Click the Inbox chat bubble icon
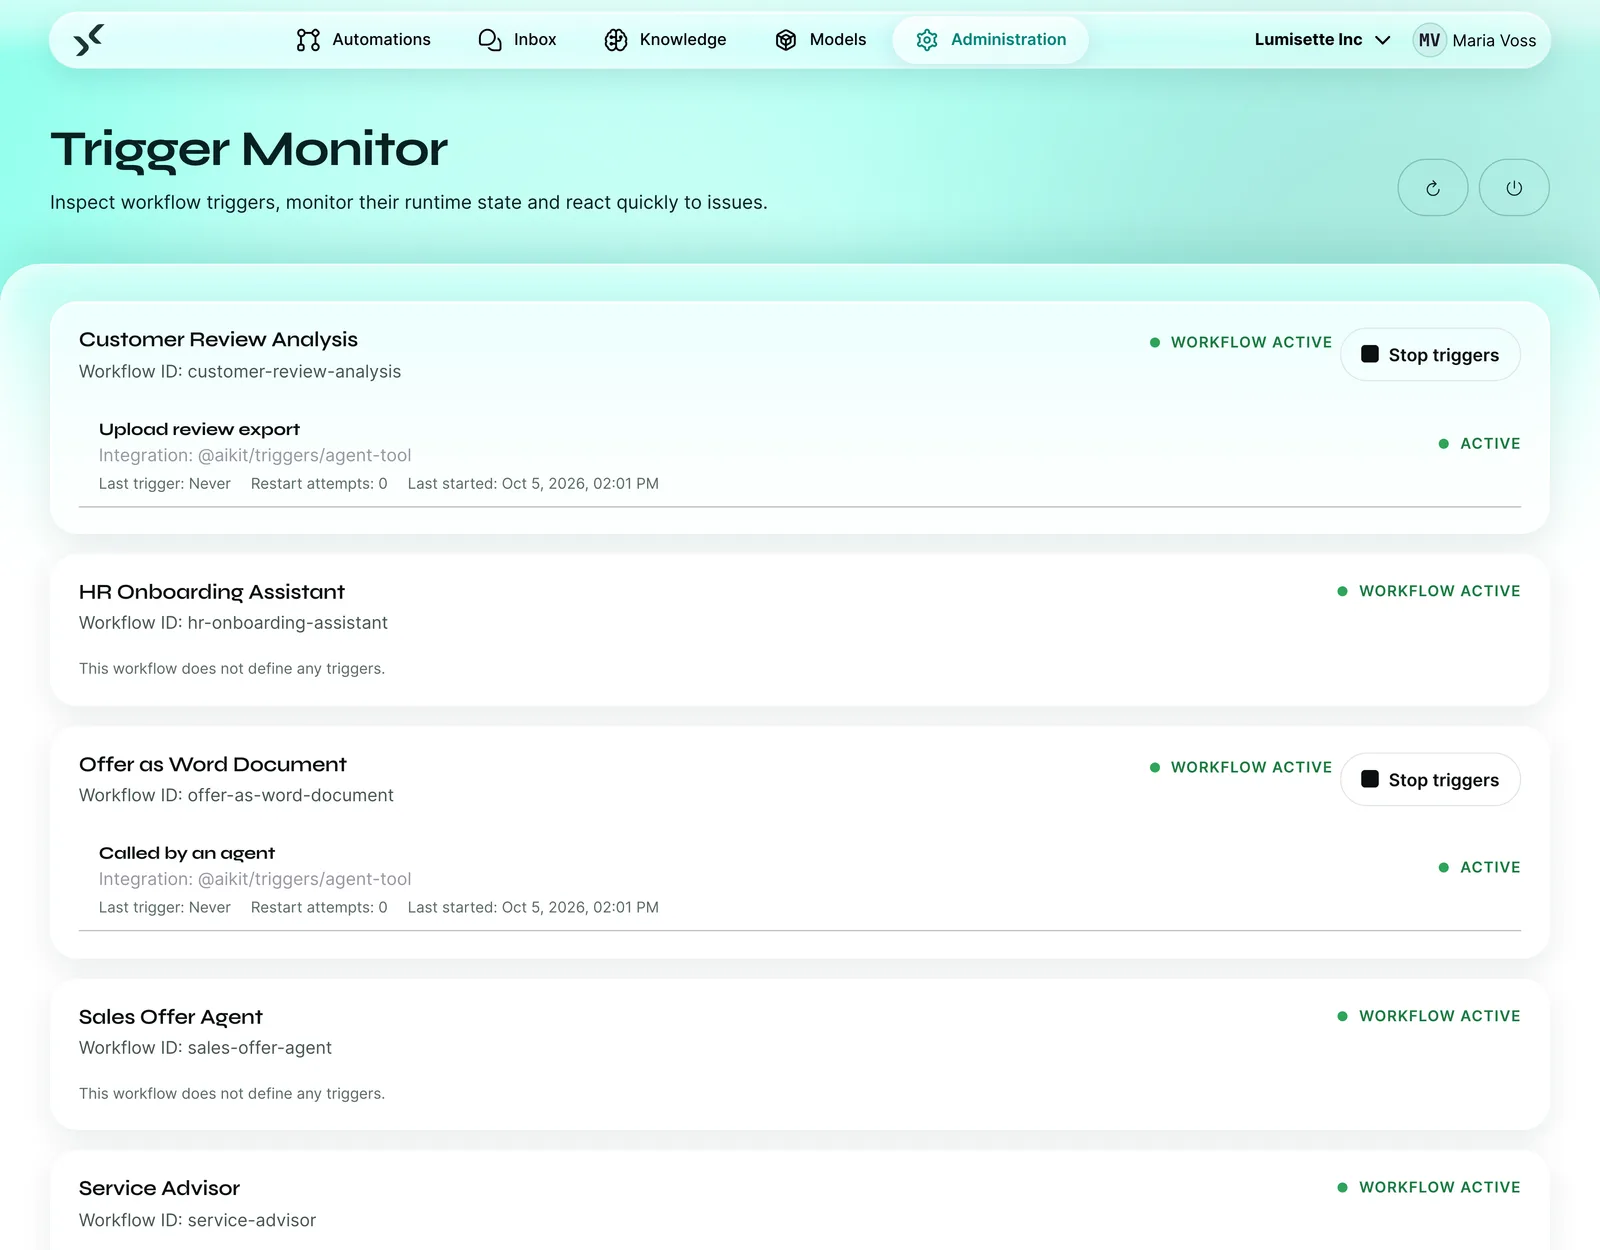Viewport: 1600px width, 1250px height. [490, 40]
